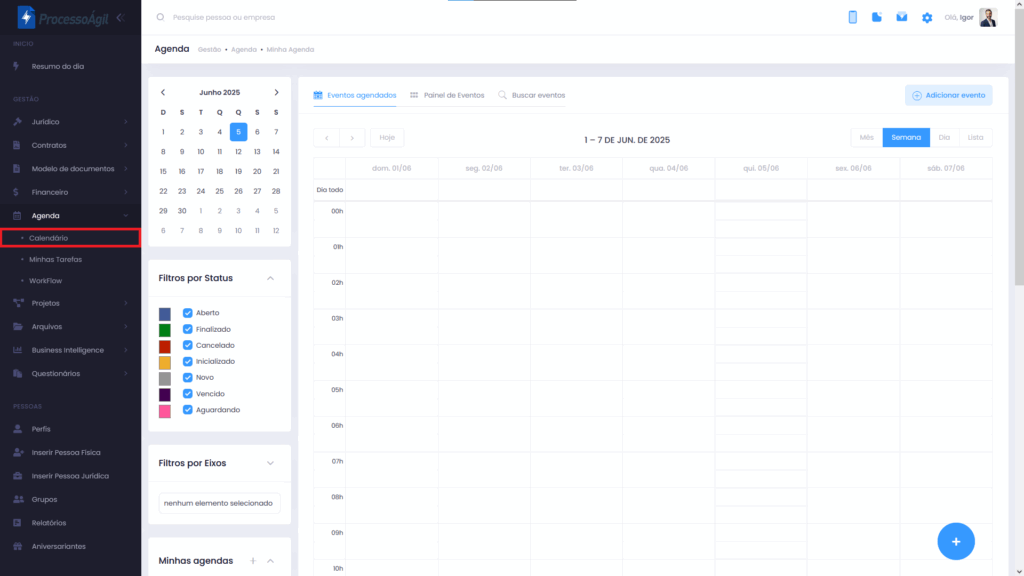
Task: Open the settings gear icon
Action: pos(927,18)
